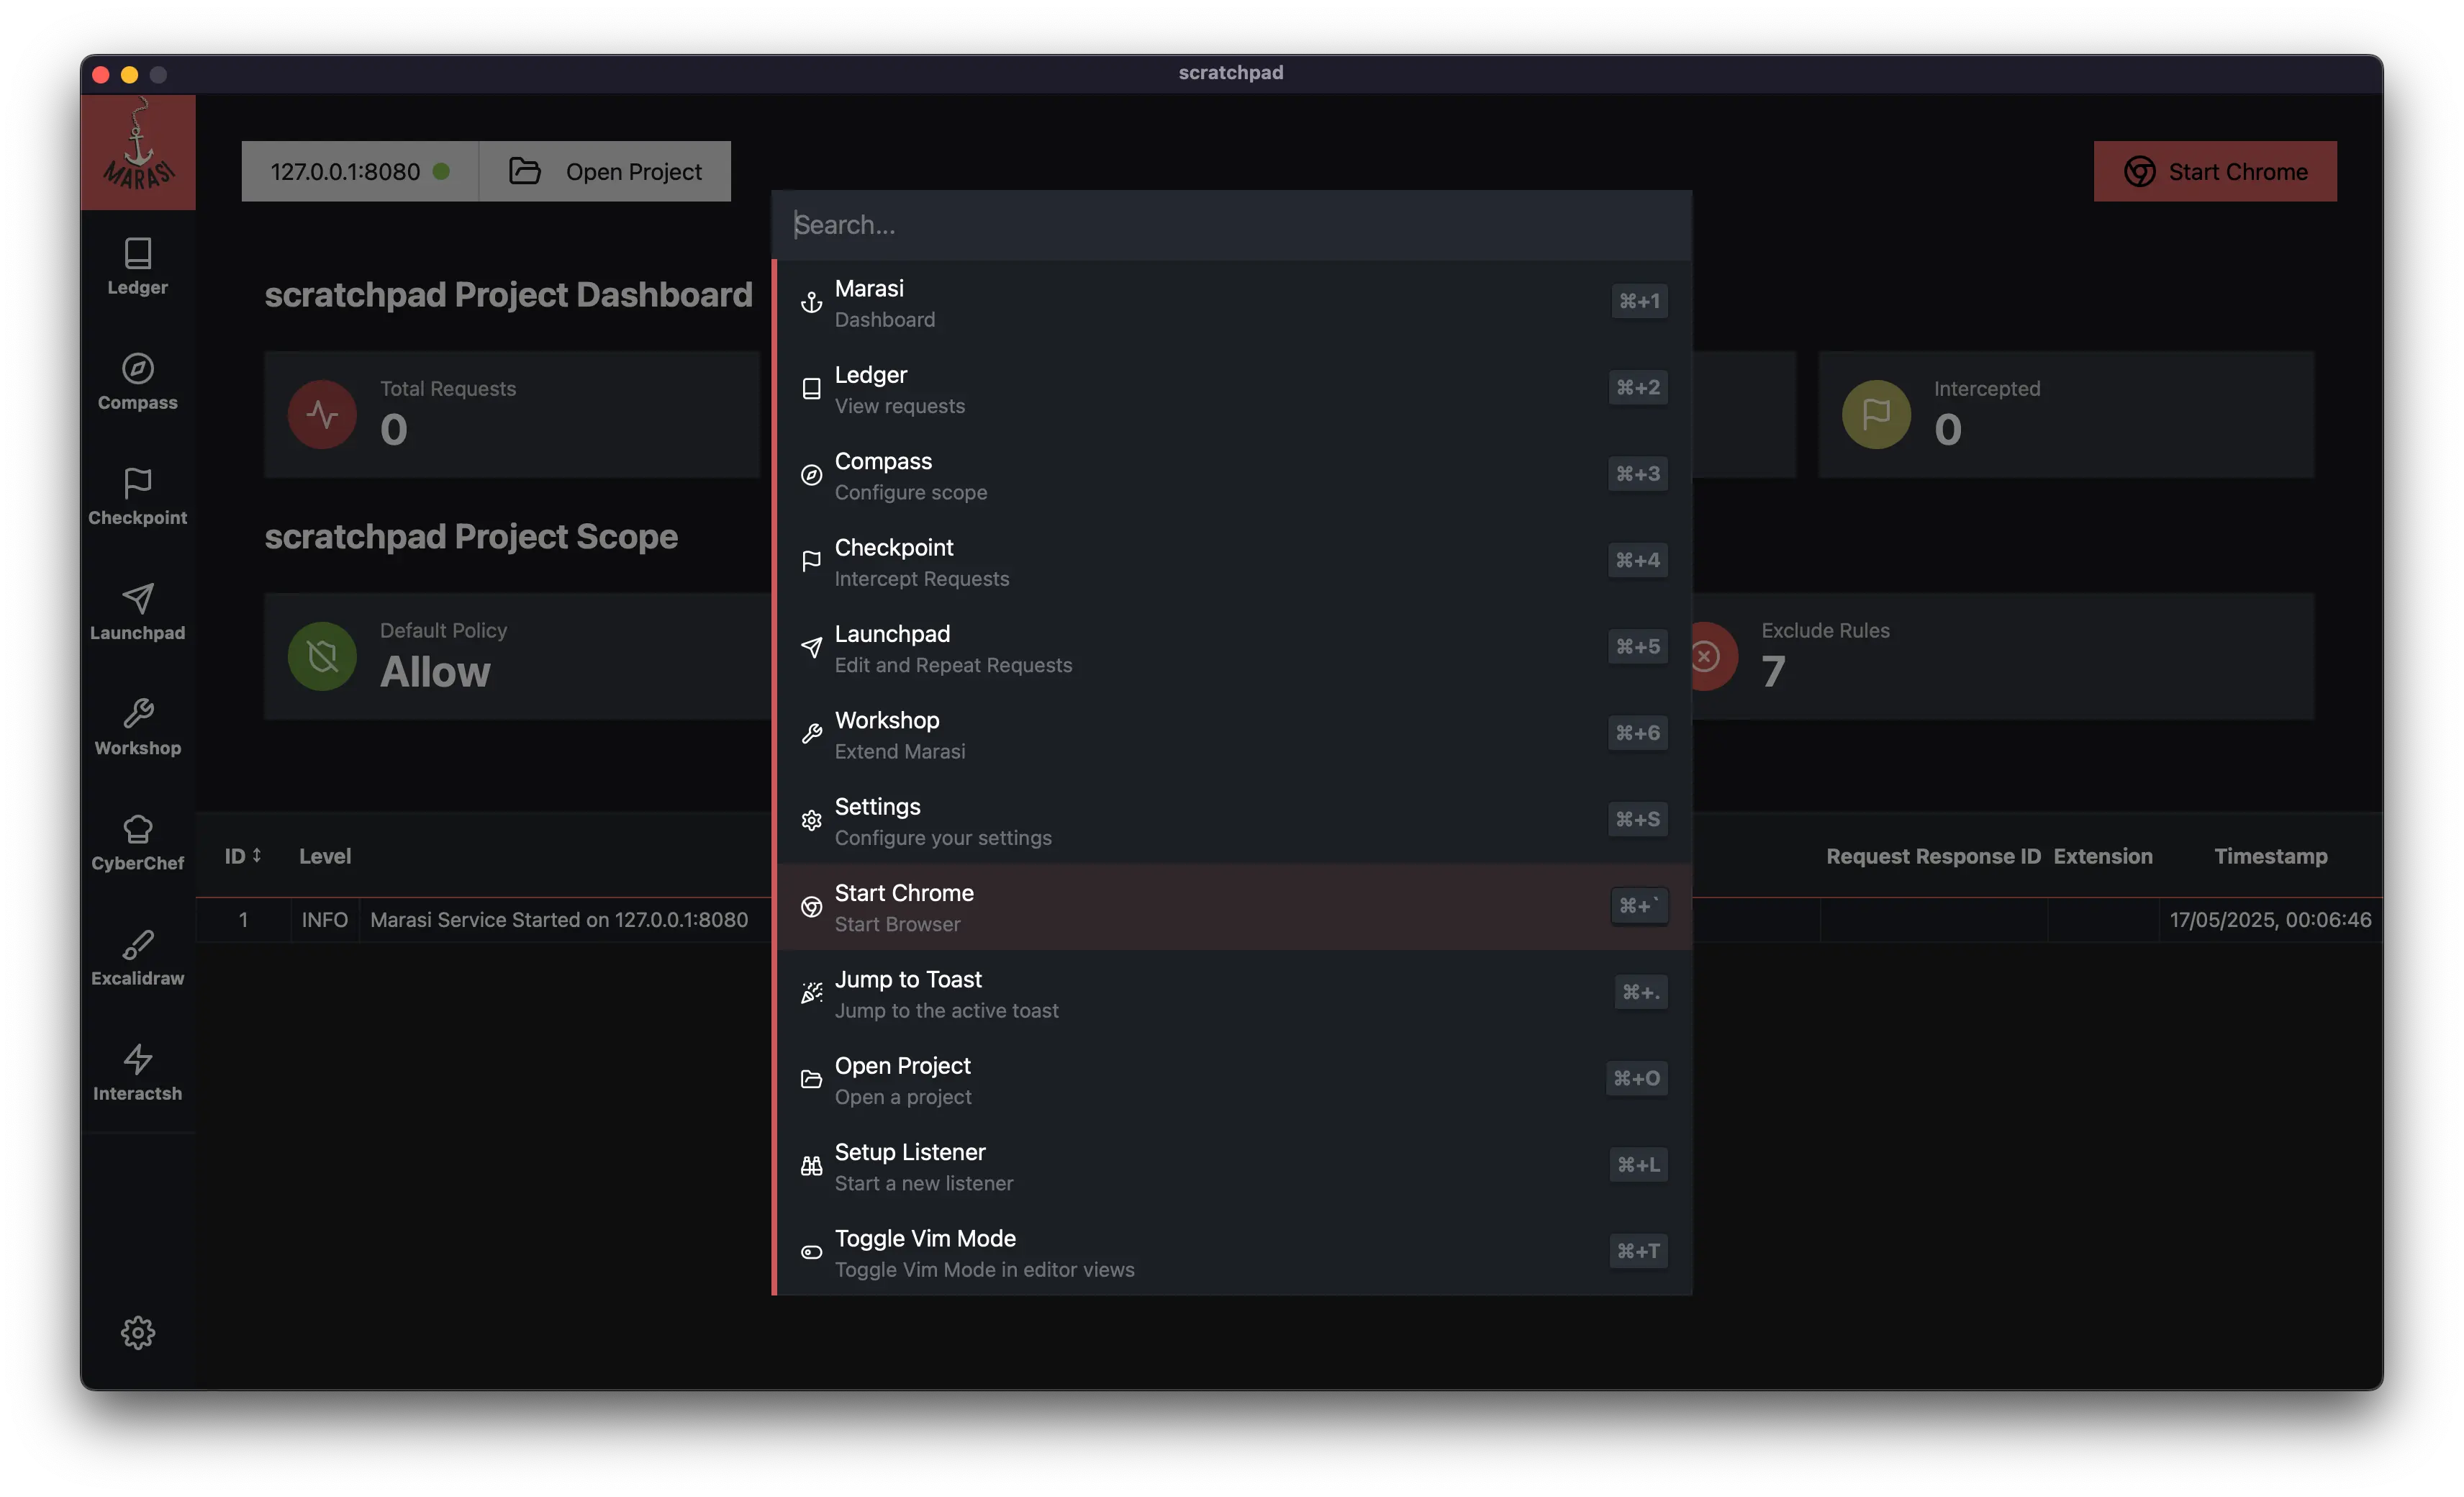Screen dimensions: 2464x1497
Task: Select Marasi Dashboard in command palette
Action: click(1234, 303)
